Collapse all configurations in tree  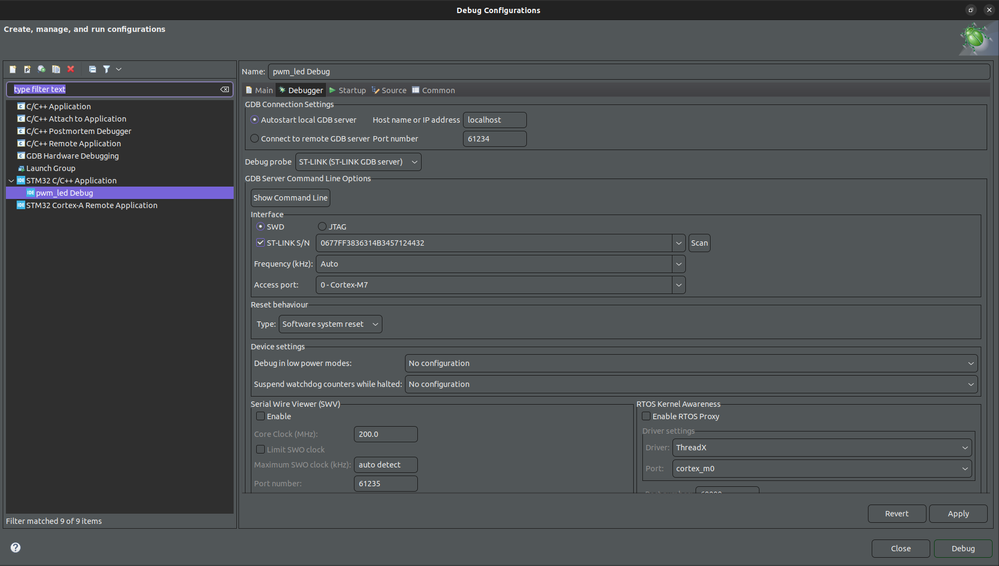(x=92, y=69)
